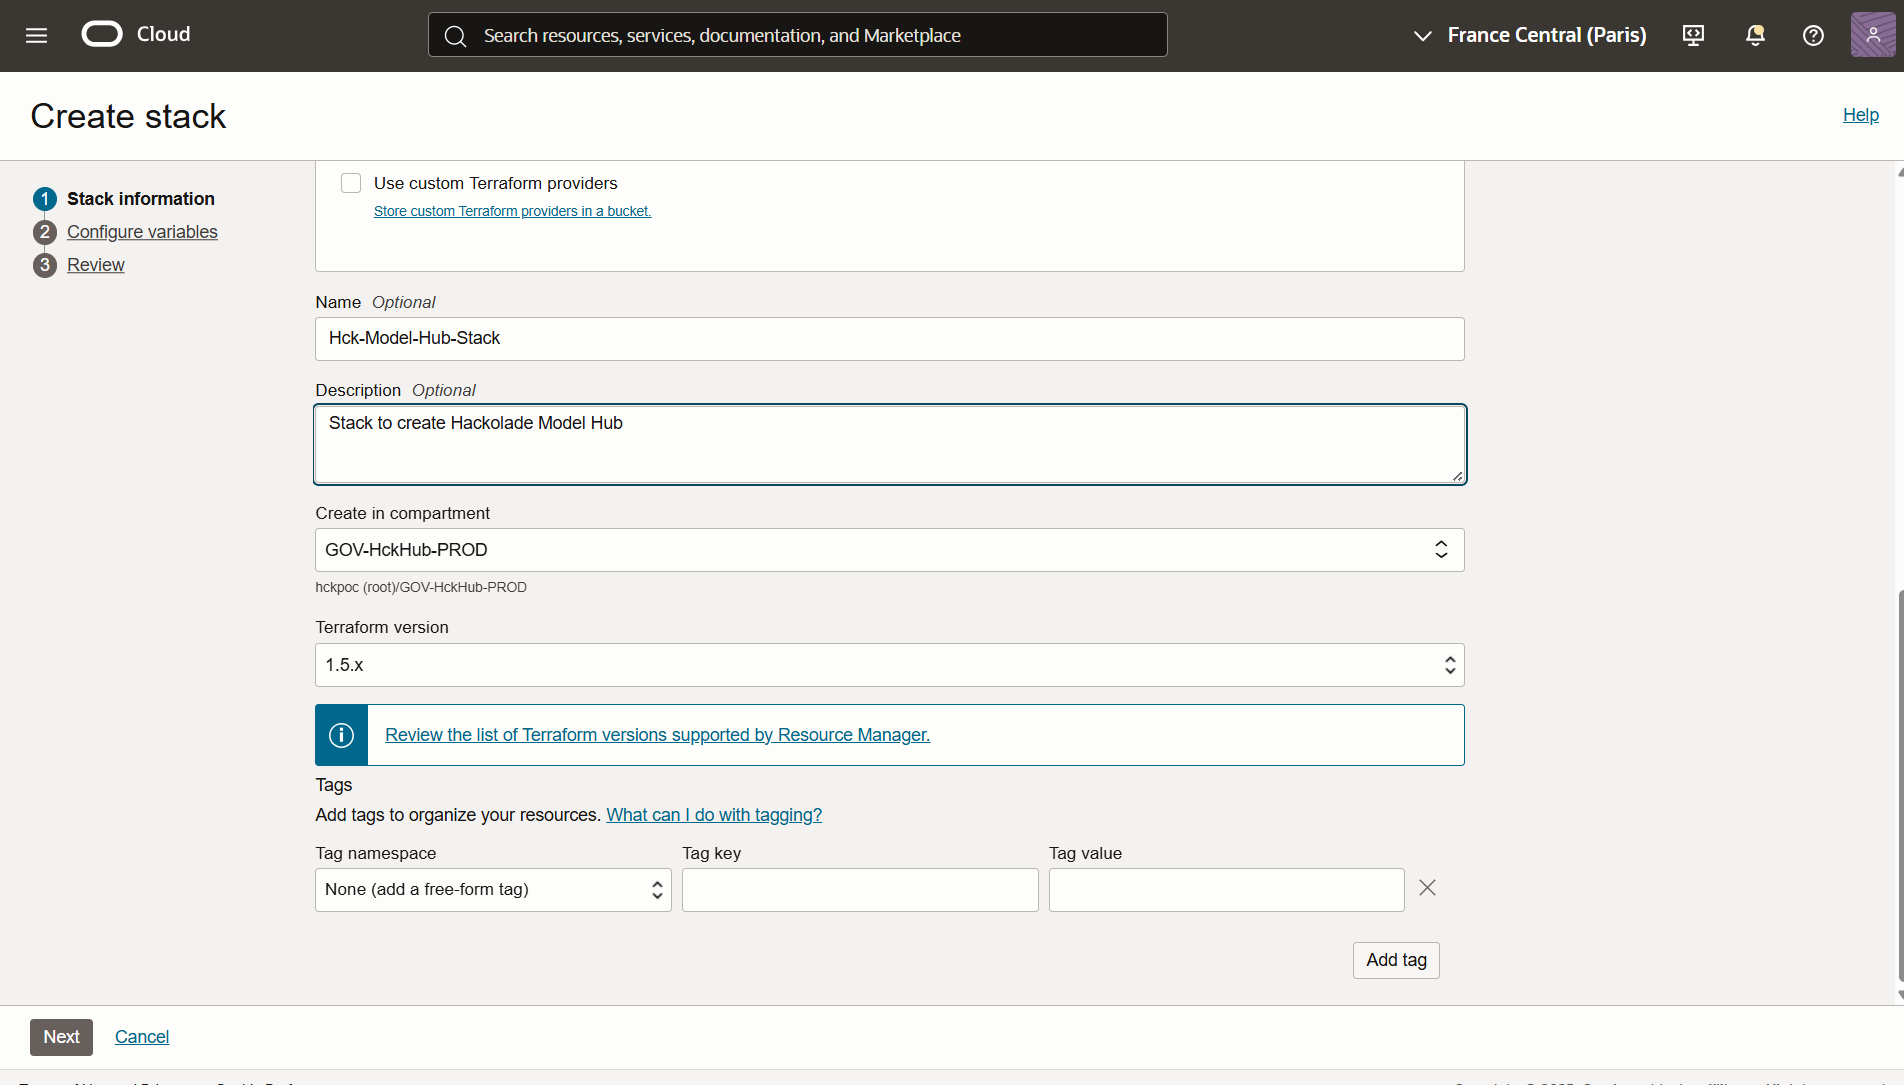Open the France Central region selector
Screen dimensions: 1904x1085
(x=1528, y=35)
